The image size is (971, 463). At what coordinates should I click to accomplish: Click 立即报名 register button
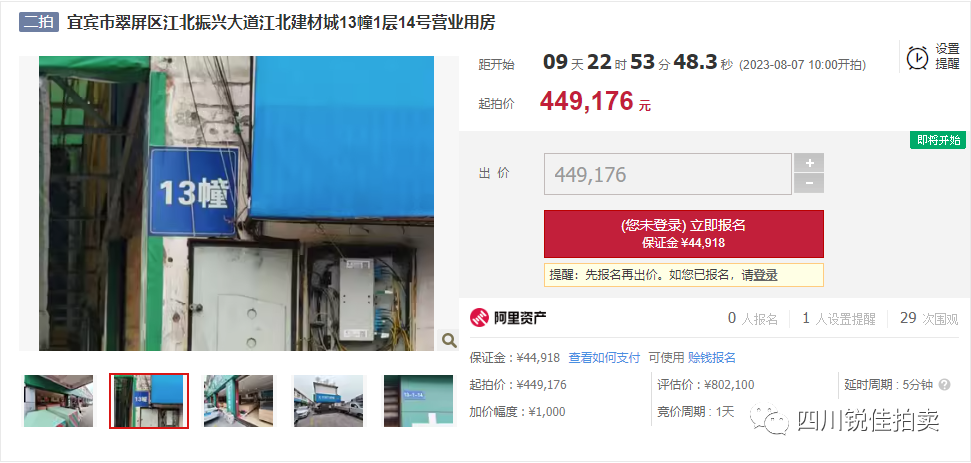[x=684, y=234]
